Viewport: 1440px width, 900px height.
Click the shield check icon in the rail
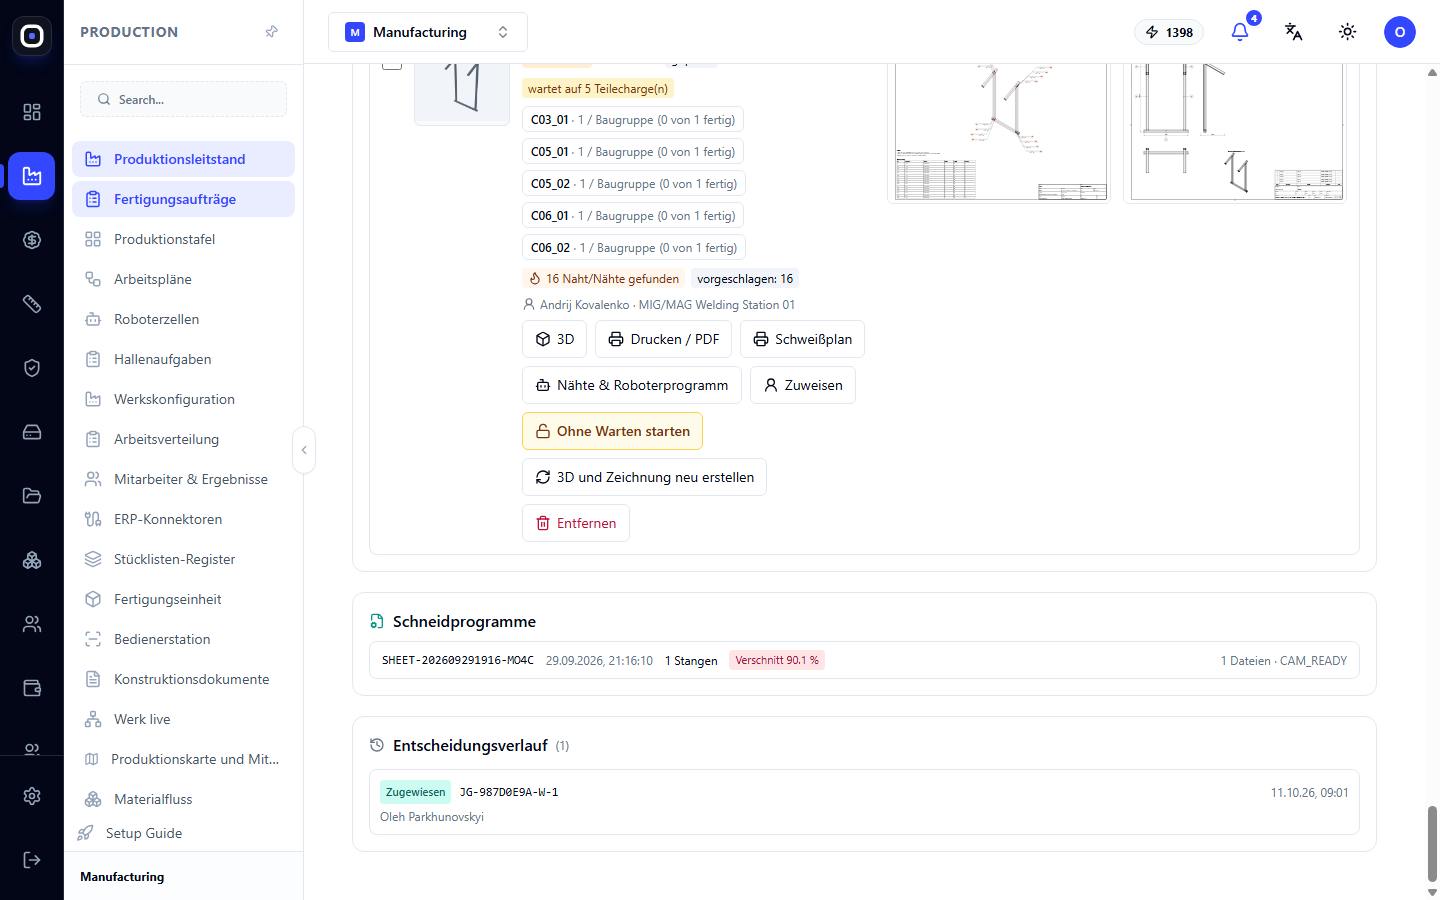pos(32,368)
